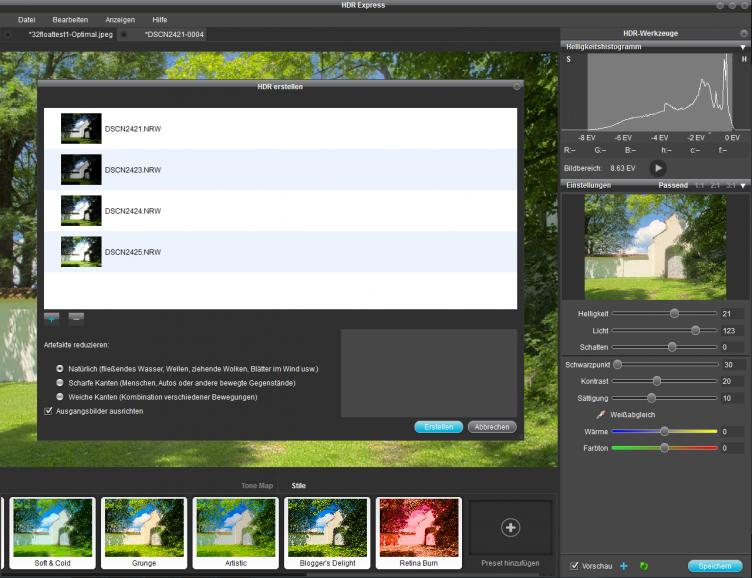752x578 pixels.
Task: Select the DSCN2421.NRW image row
Action: tap(281, 129)
